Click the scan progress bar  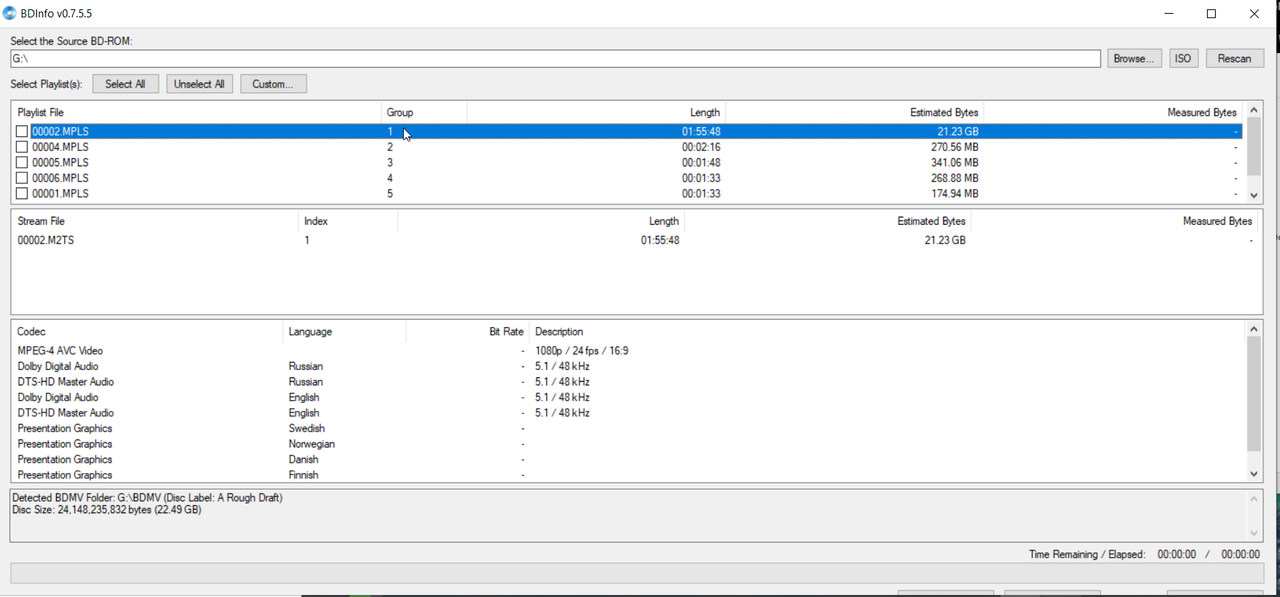click(637, 573)
